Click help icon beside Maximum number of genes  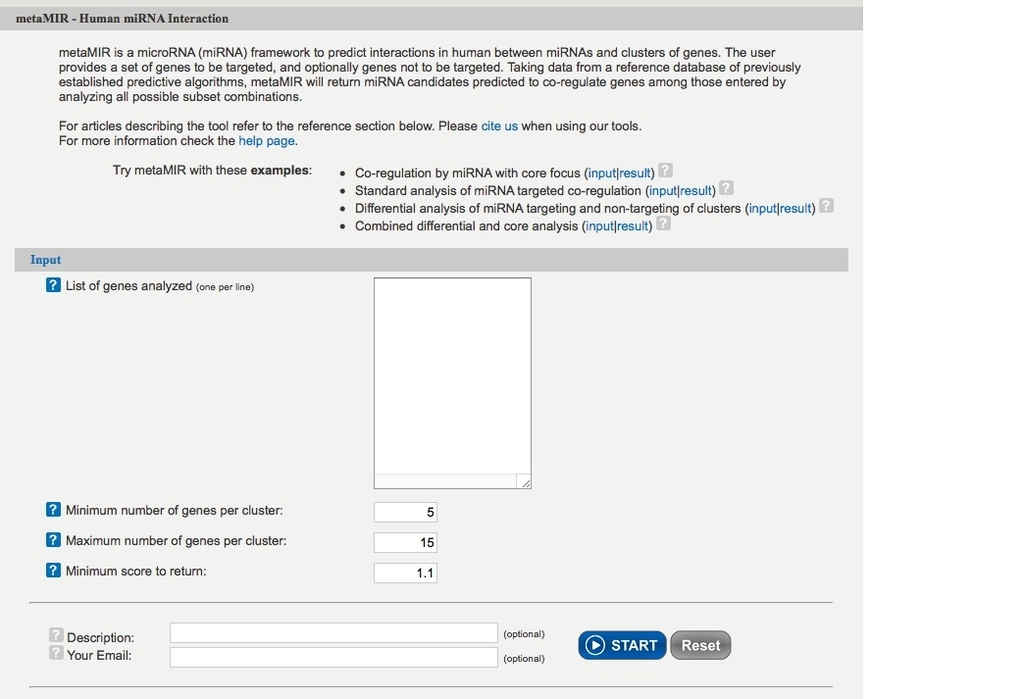click(x=53, y=540)
